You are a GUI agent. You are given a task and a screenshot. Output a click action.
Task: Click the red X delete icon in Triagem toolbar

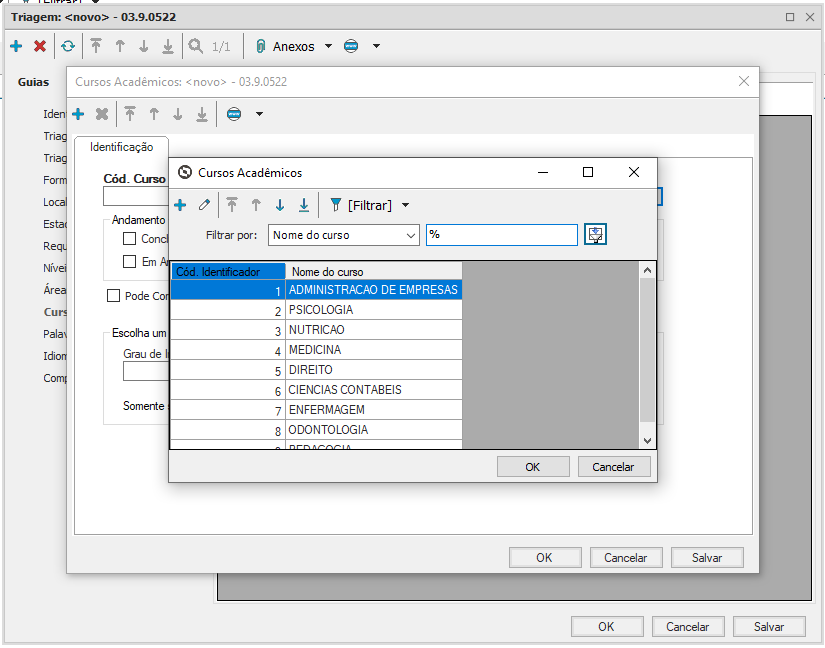coord(40,46)
